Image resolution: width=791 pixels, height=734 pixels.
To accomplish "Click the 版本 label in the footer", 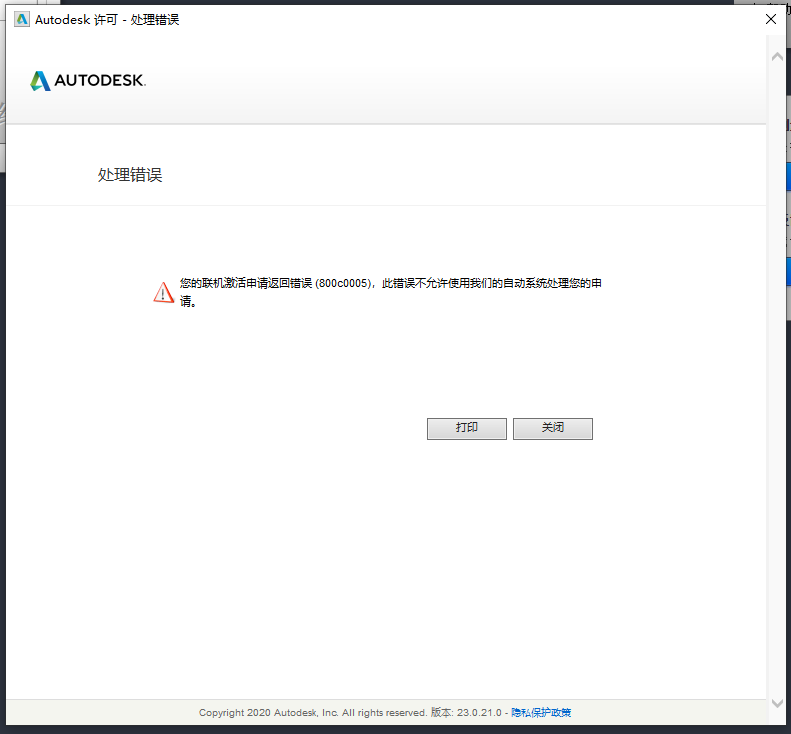I will click(441, 713).
